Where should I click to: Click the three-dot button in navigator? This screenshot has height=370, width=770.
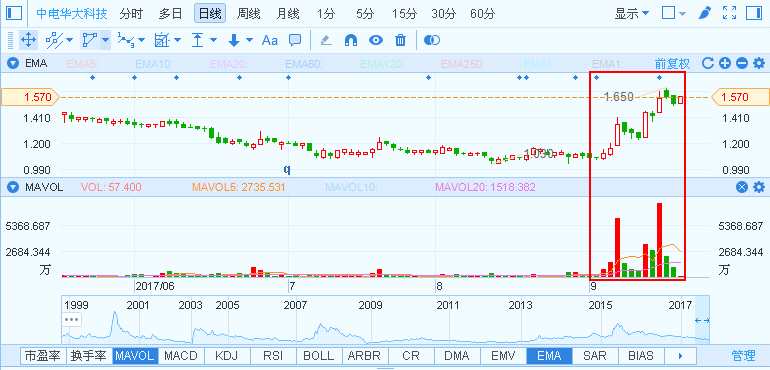72,319
